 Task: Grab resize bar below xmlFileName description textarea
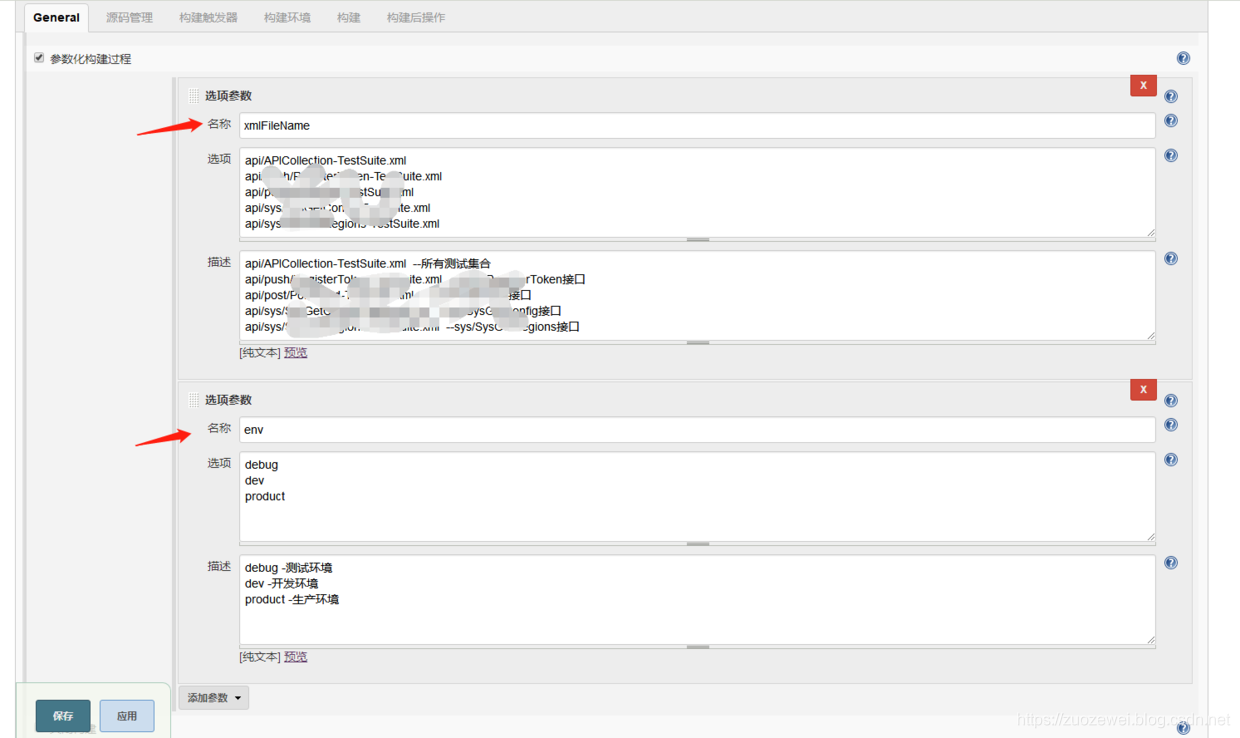[697, 343]
